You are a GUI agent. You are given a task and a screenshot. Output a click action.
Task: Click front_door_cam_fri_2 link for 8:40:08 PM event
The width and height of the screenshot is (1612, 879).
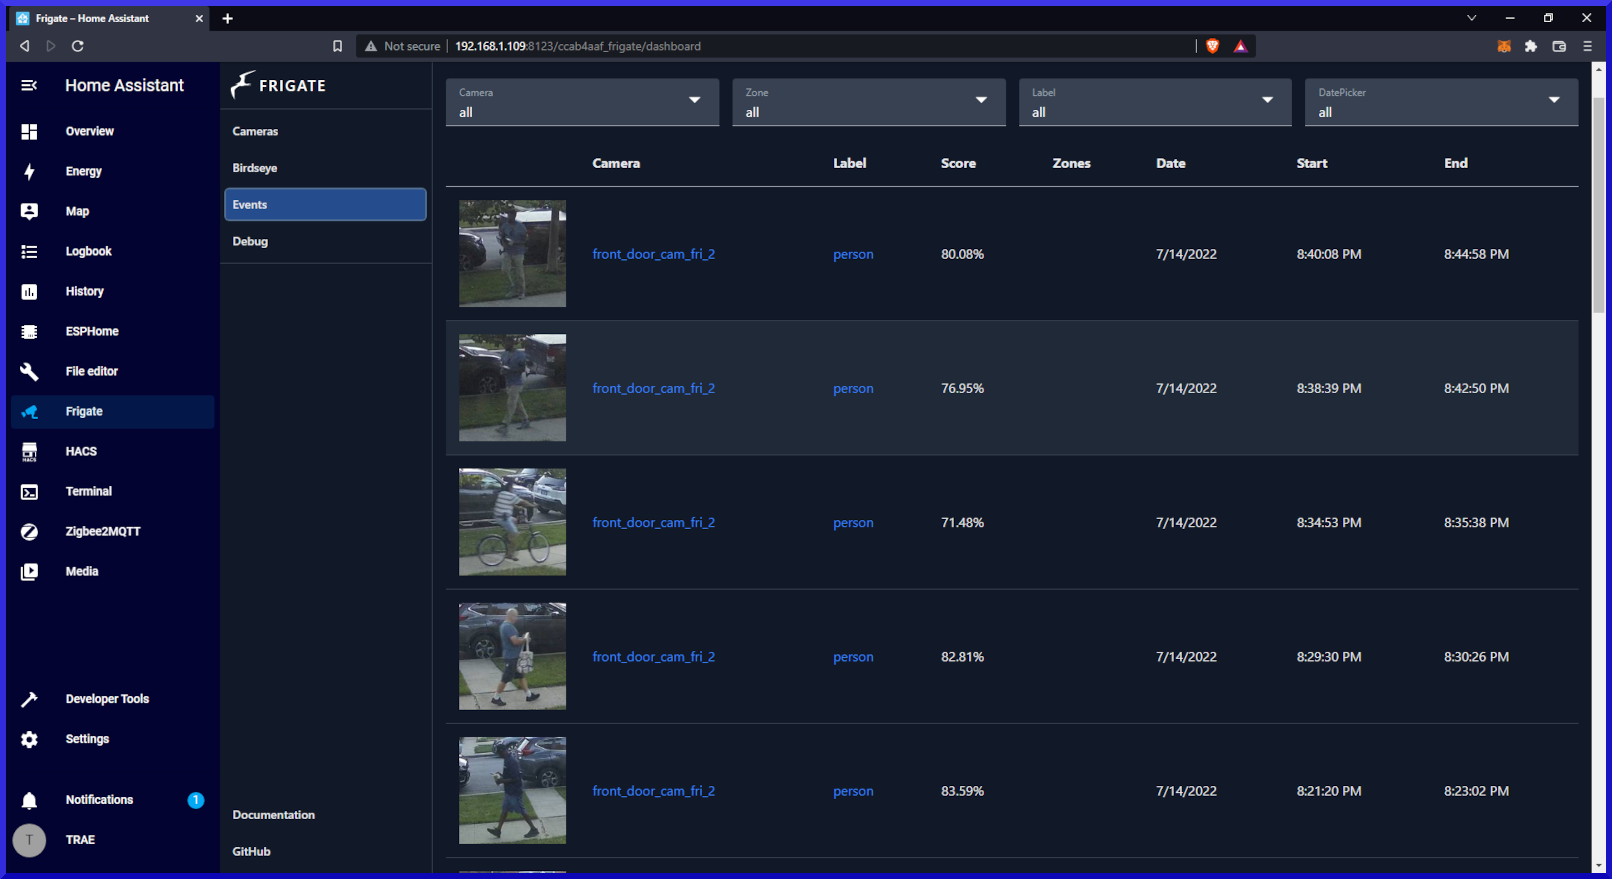[x=653, y=255]
